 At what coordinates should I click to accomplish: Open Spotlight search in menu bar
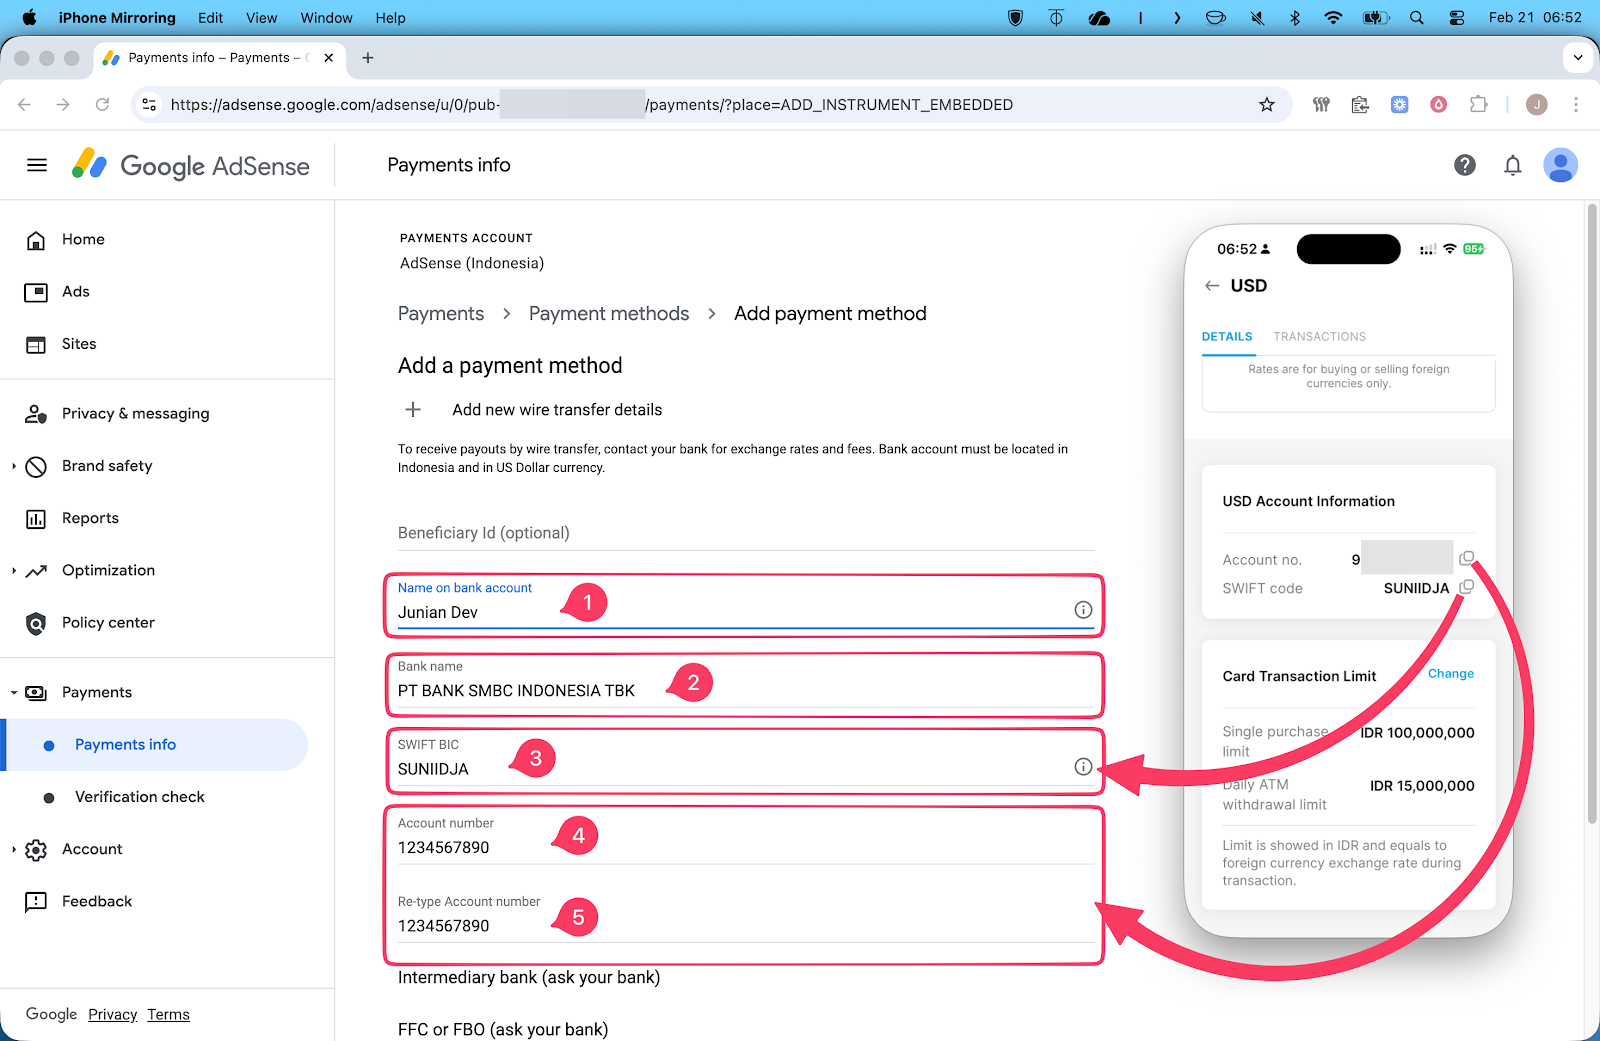coord(1417,18)
